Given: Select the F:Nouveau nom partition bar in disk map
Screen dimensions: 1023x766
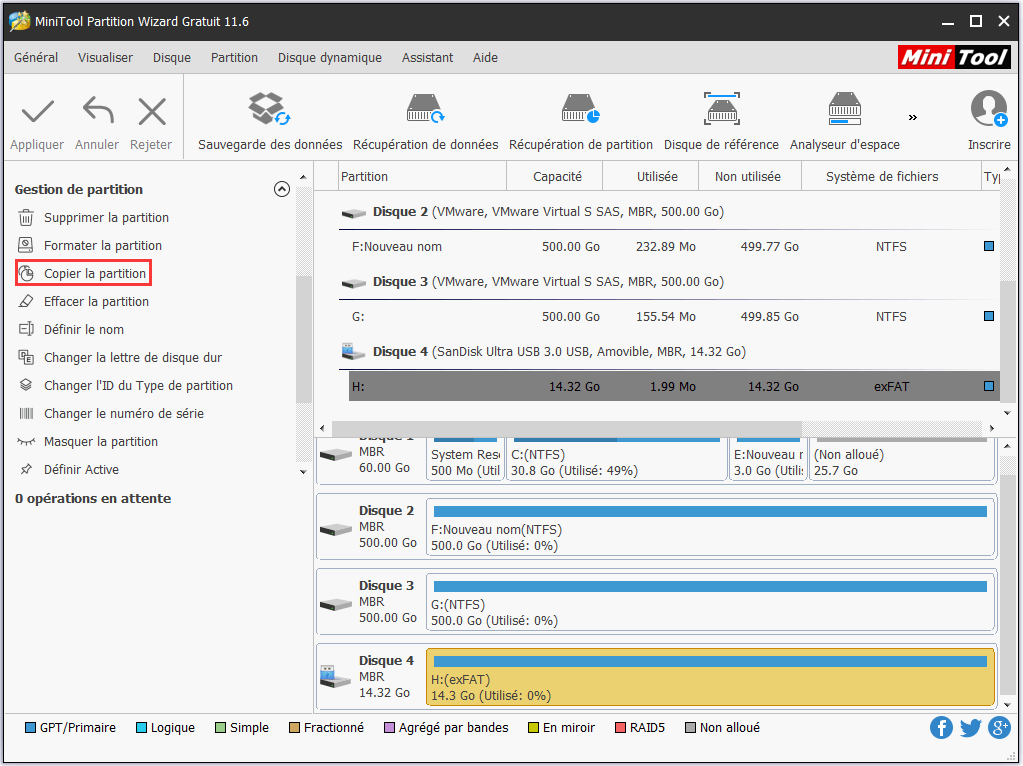Looking at the screenshot, I should point(710,528).
